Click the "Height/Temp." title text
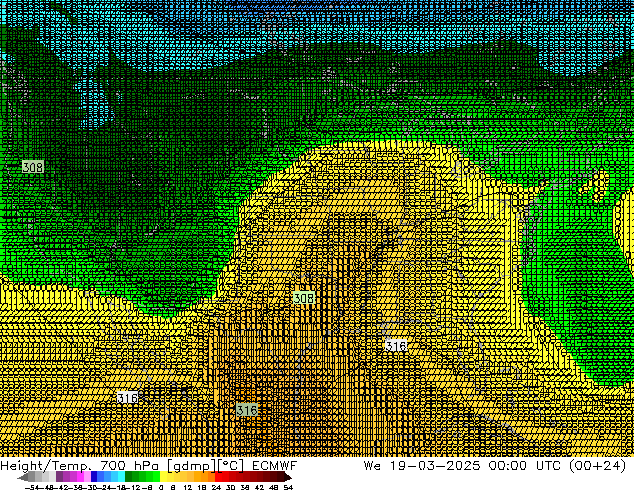The width and height of the screenshot is (634, 490). point(46,465)
